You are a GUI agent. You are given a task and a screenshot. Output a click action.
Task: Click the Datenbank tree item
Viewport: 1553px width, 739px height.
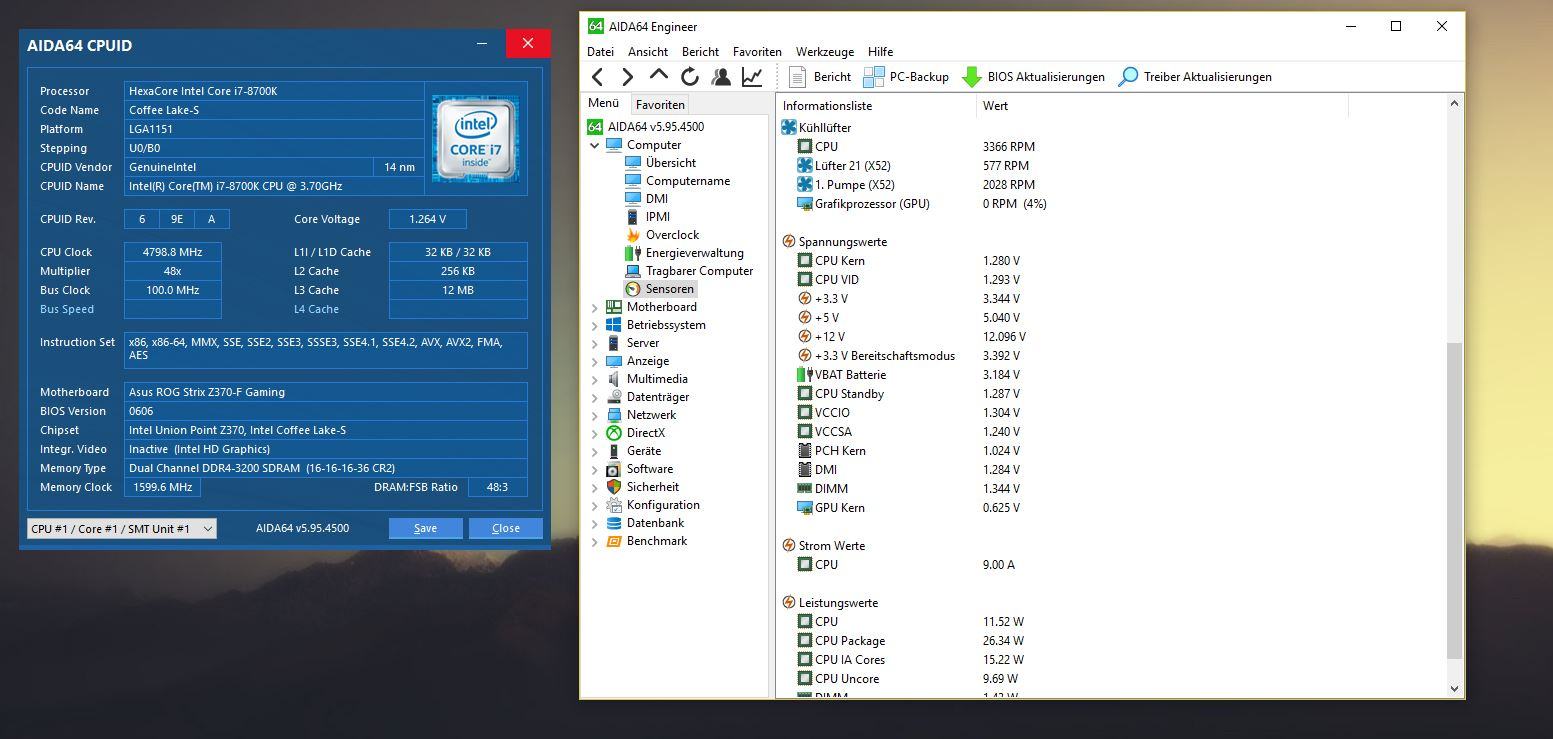point(645,523)
